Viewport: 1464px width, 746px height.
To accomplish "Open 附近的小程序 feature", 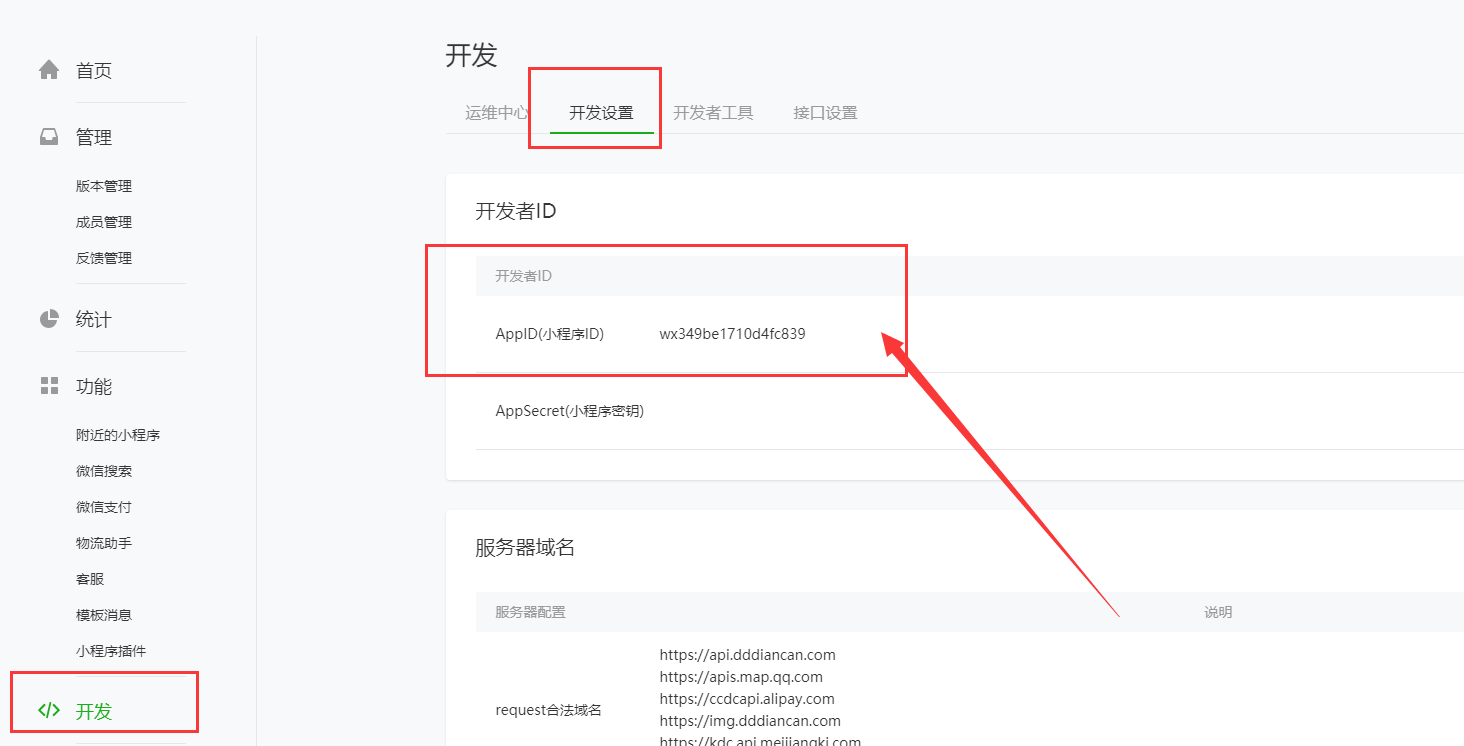I will [x=118, y=435].
